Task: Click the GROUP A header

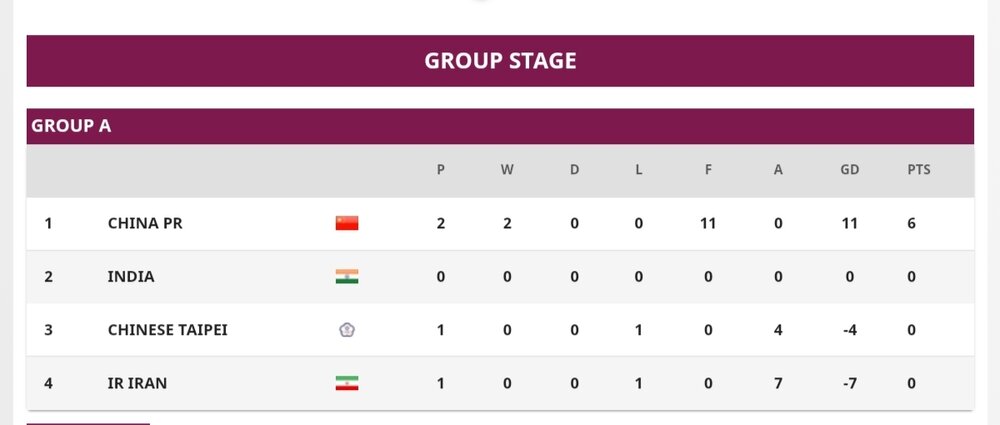Action: tap(71, 126)
